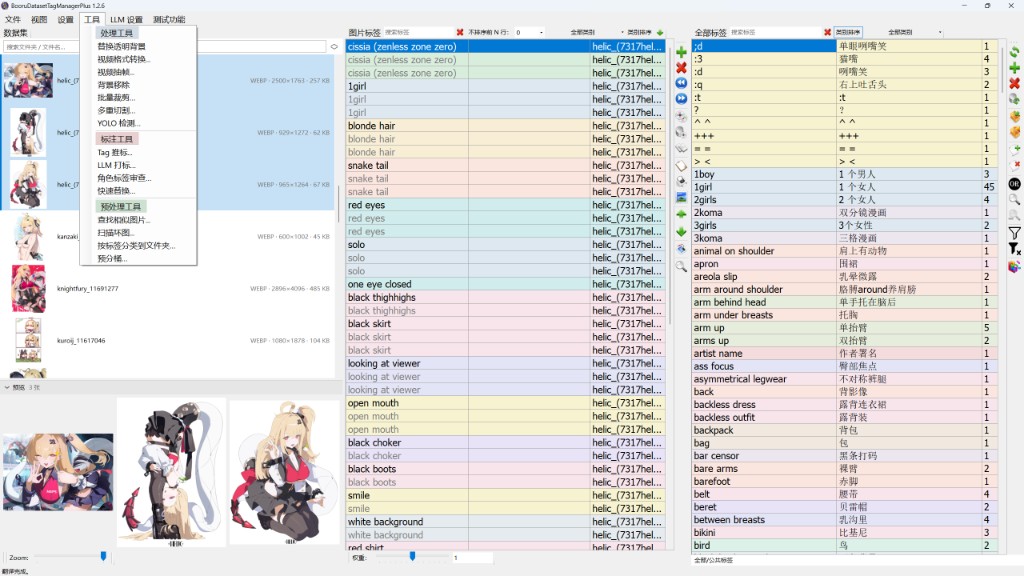
Task: Select the '1girl' row in all tags
Action: coord(845,187)
